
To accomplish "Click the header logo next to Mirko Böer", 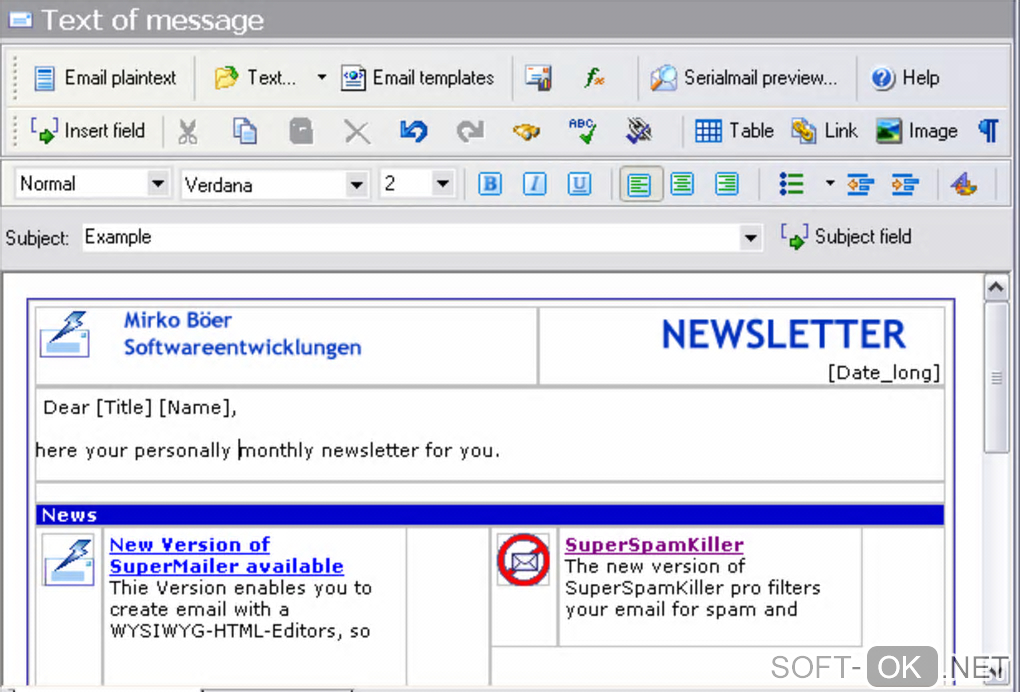I will coord(64,334).
